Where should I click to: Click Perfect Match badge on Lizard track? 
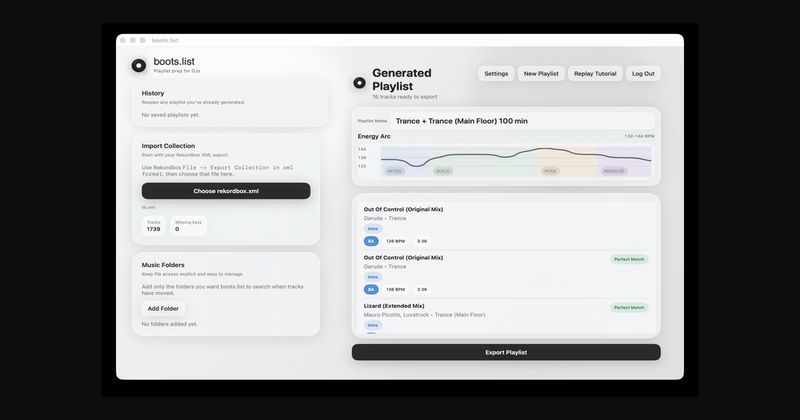(x=630, y=307)
